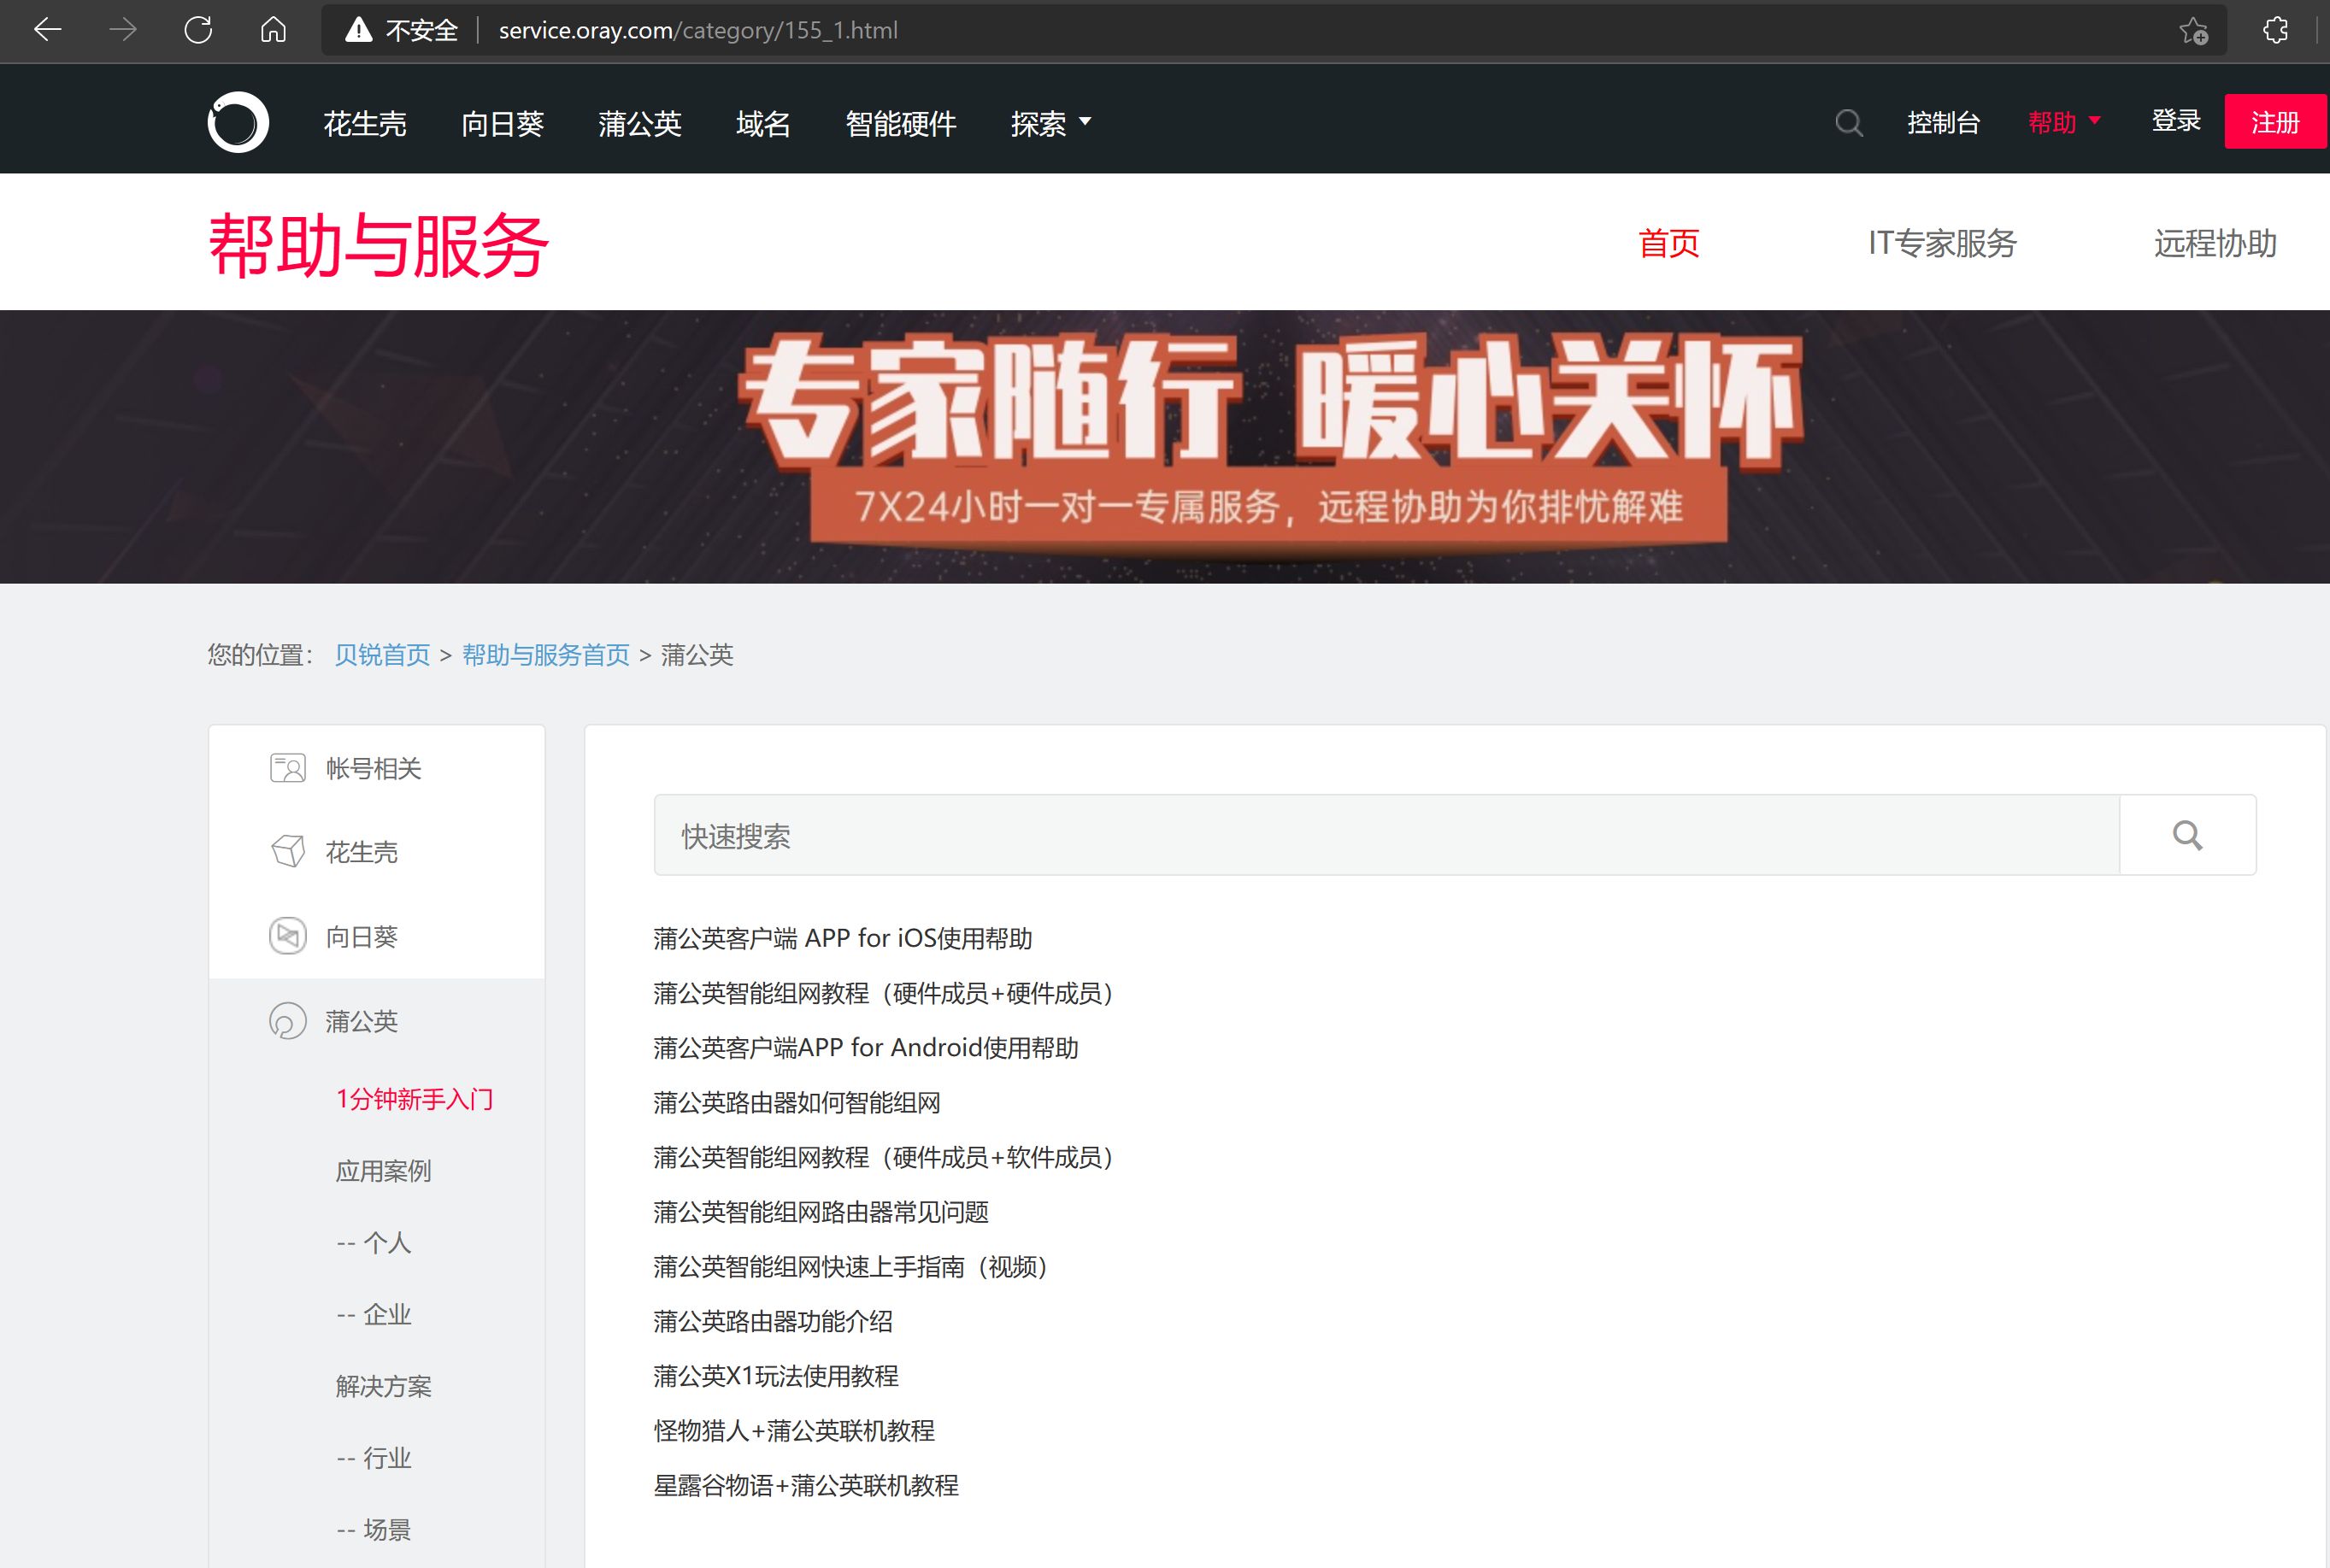Expand the 帮助 dropdown menu

point(2064,122)
